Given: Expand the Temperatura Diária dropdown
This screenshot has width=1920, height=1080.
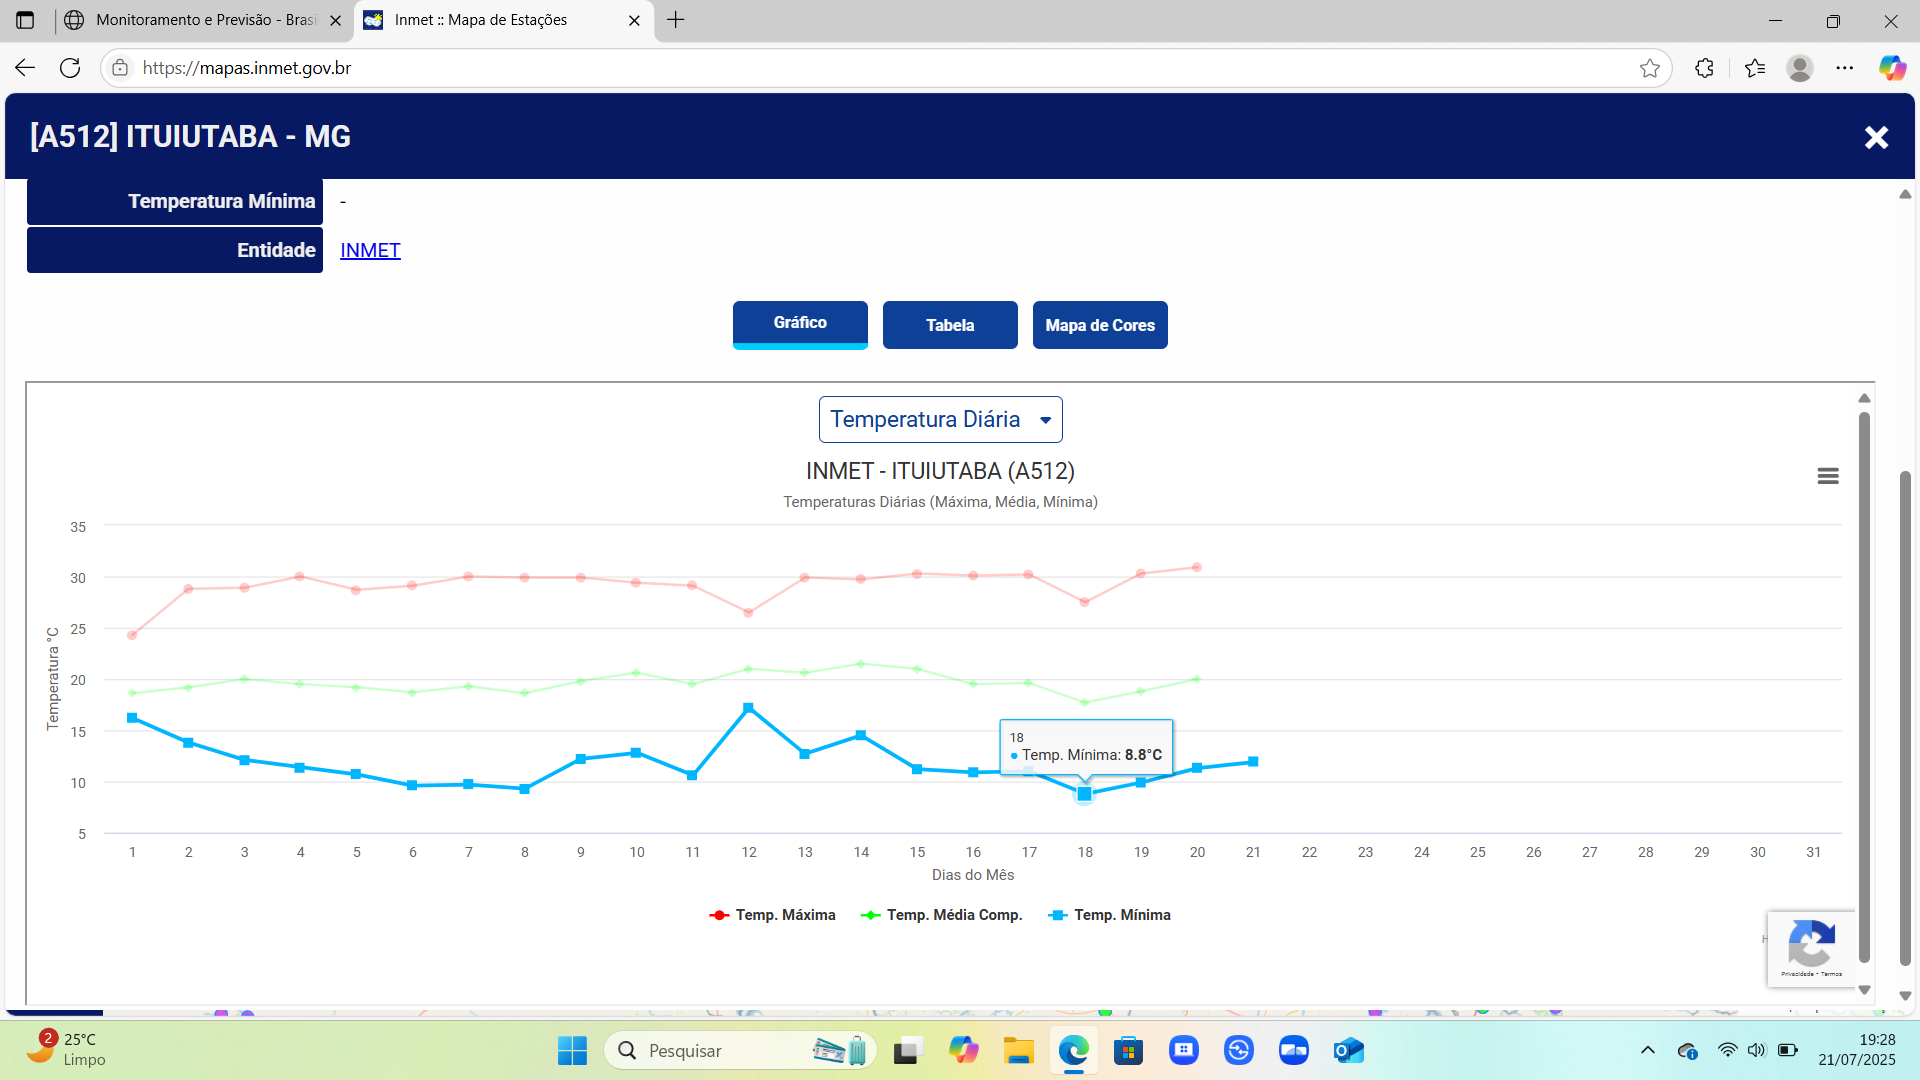Looking at the screenshot, I should coord(940,420).
